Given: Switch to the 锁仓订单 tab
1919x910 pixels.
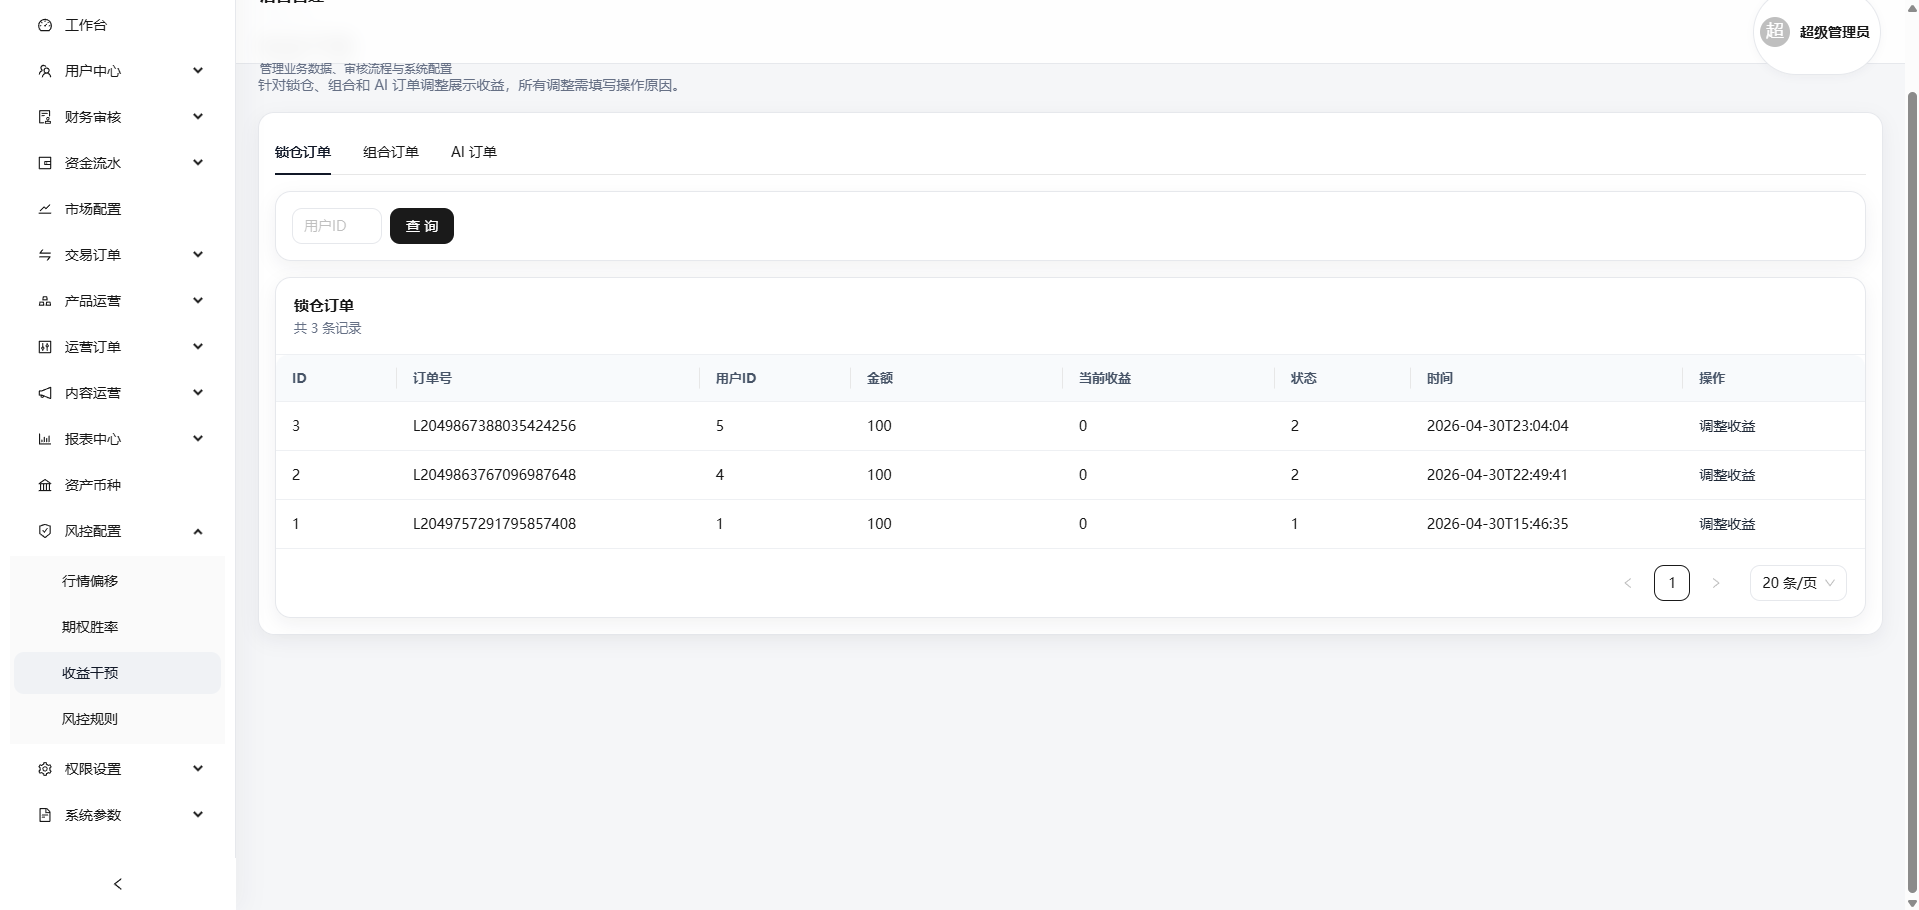Looking at the screenshot, I should pos(303,152).
